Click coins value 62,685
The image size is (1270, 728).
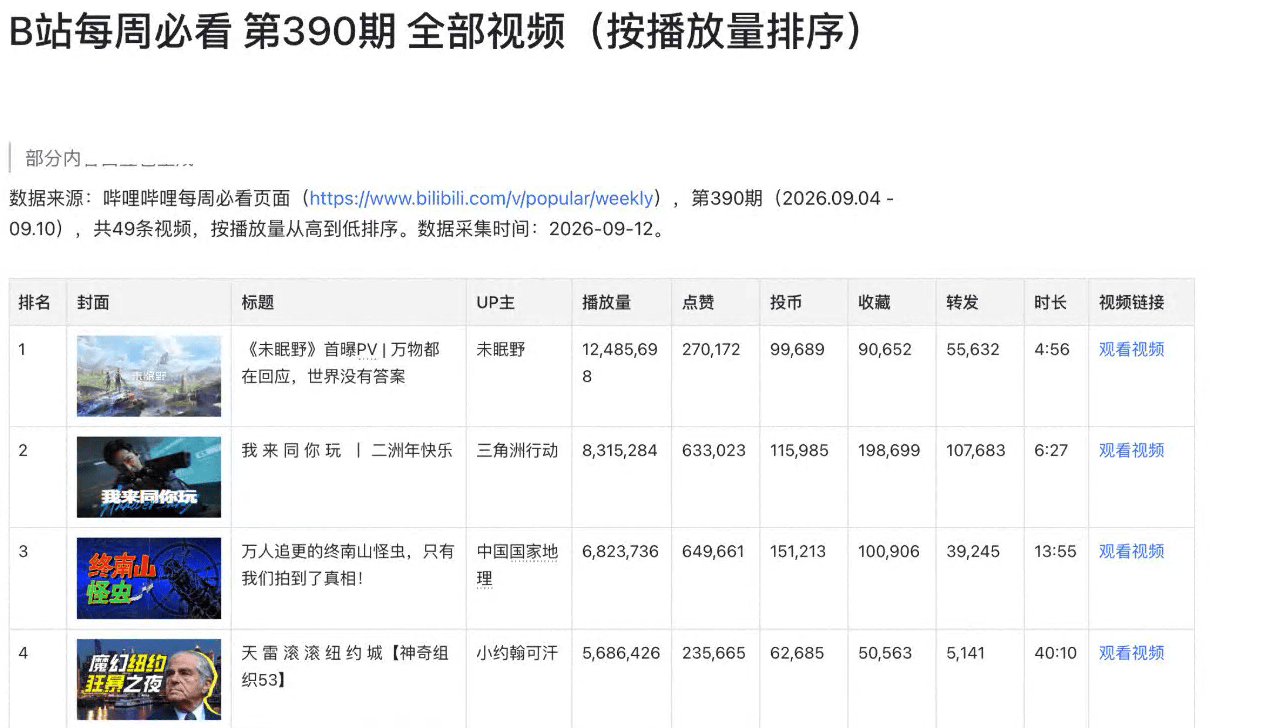click(x=797, y=653)
